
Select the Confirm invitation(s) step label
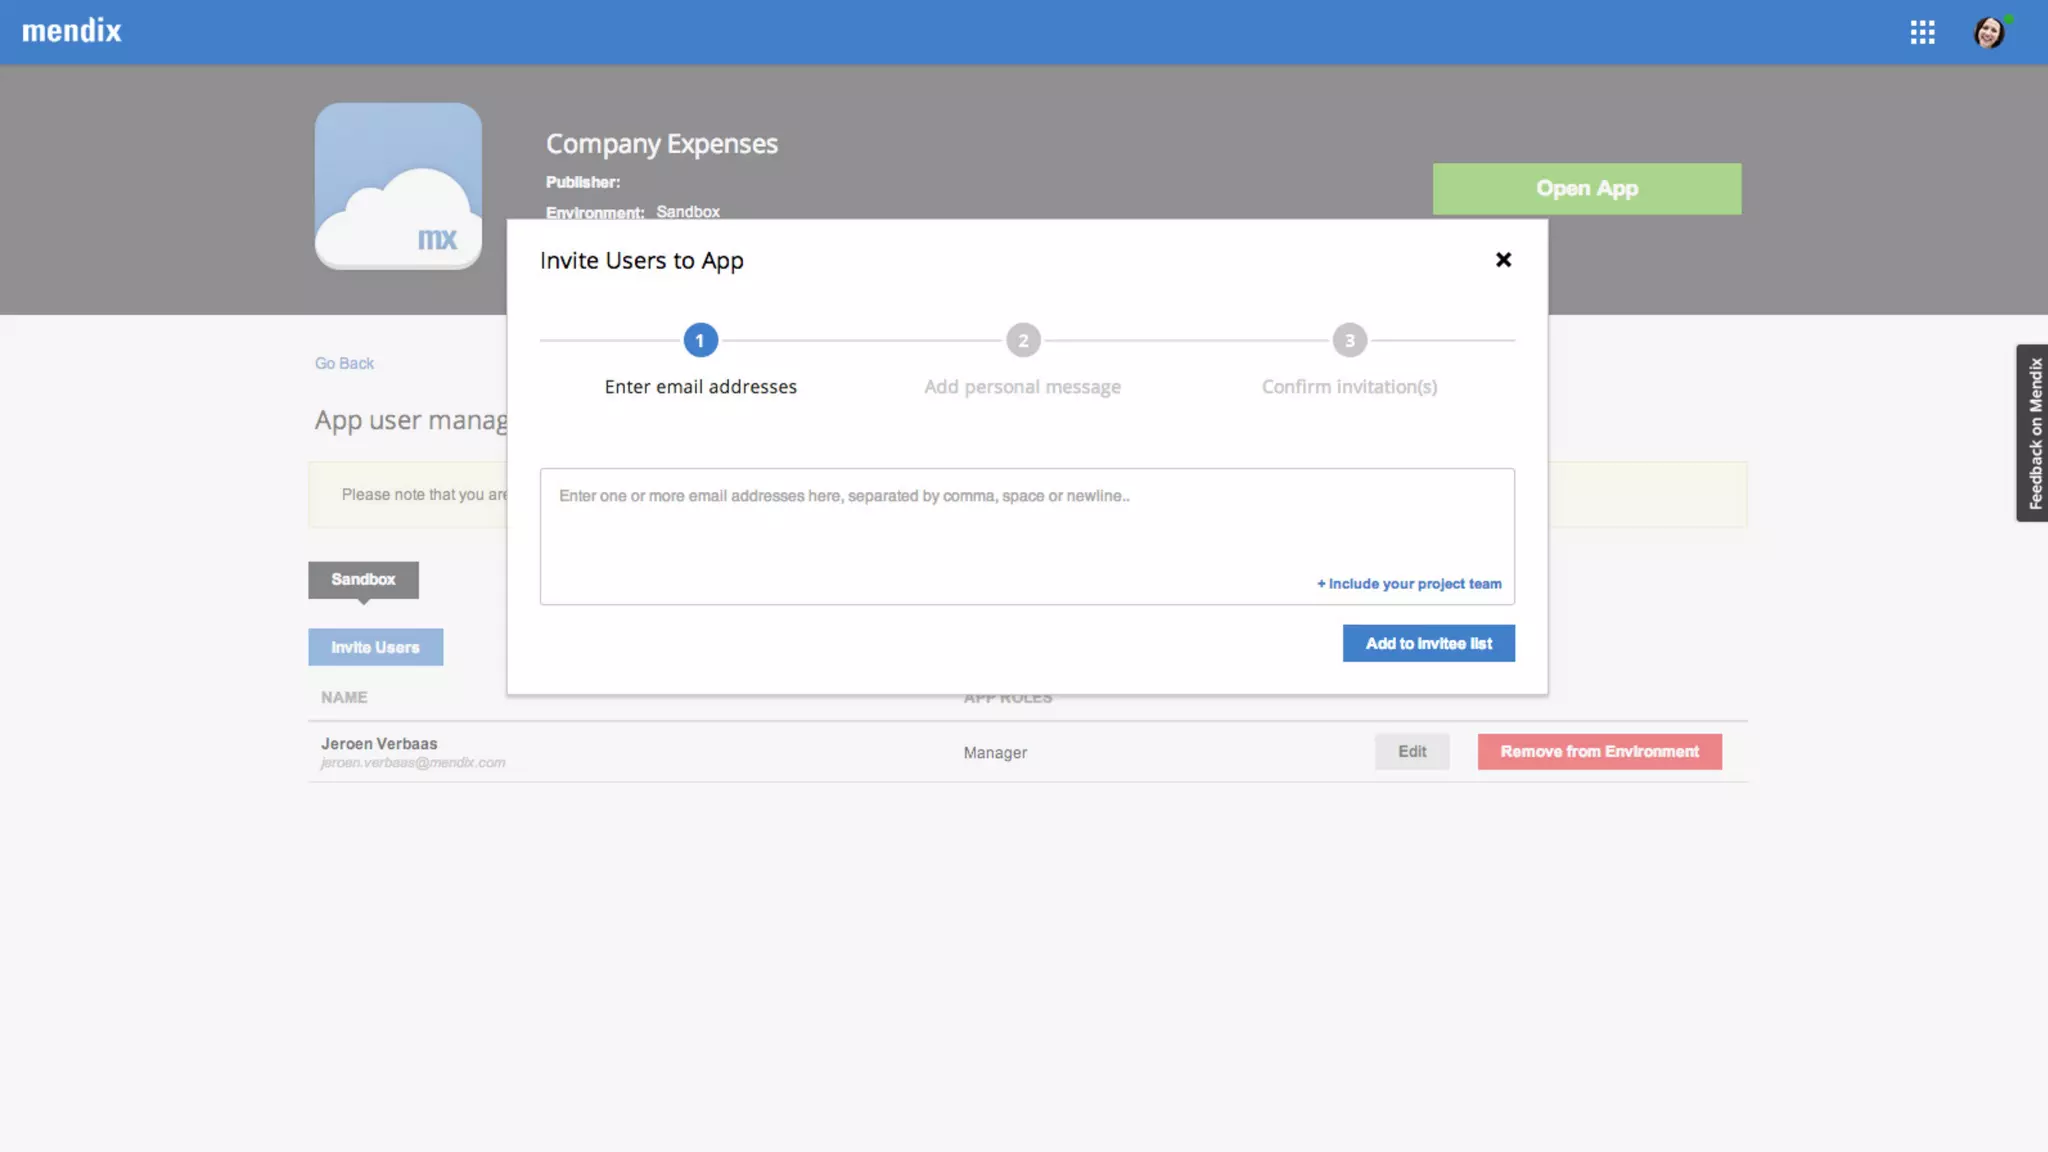click(1349, 387)
